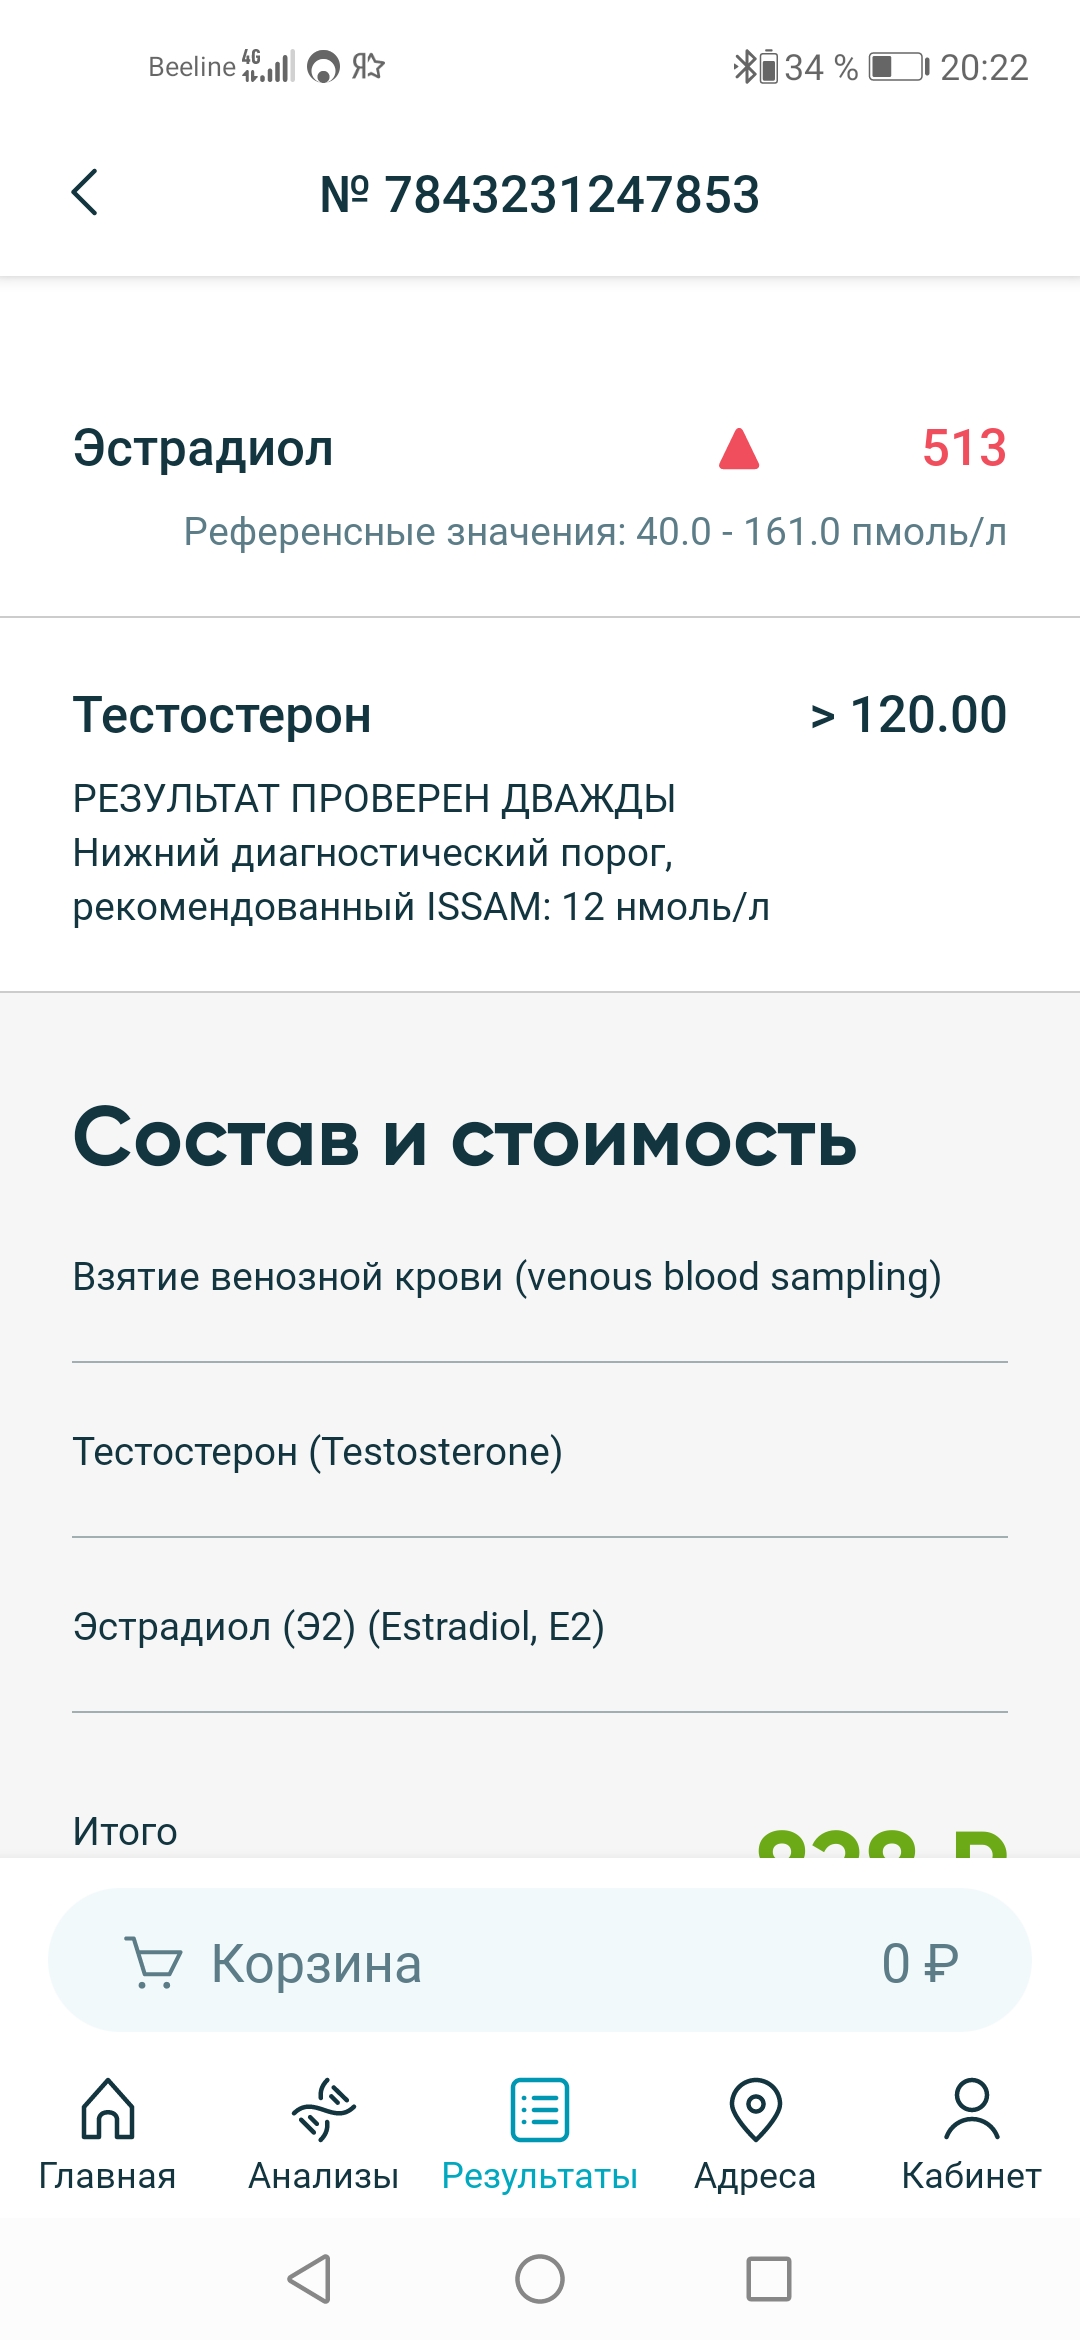This screenshot has width=1080, height=2340.
Task: Tap the Эстрадиол (Э2) (Estradiol, E2) item
Action: pyautogui.click(x=338, y=1626)
